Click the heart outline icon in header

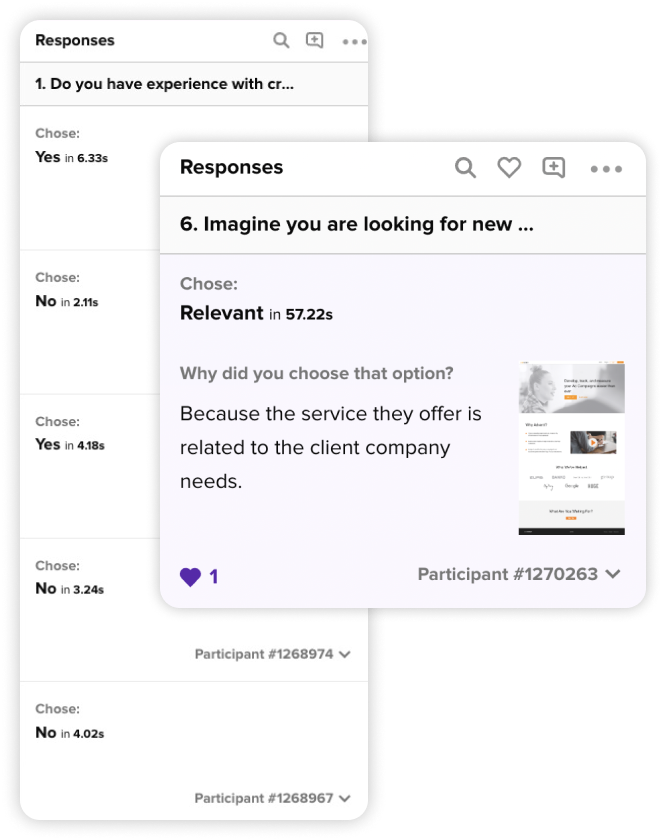click(x=509, y=168)
